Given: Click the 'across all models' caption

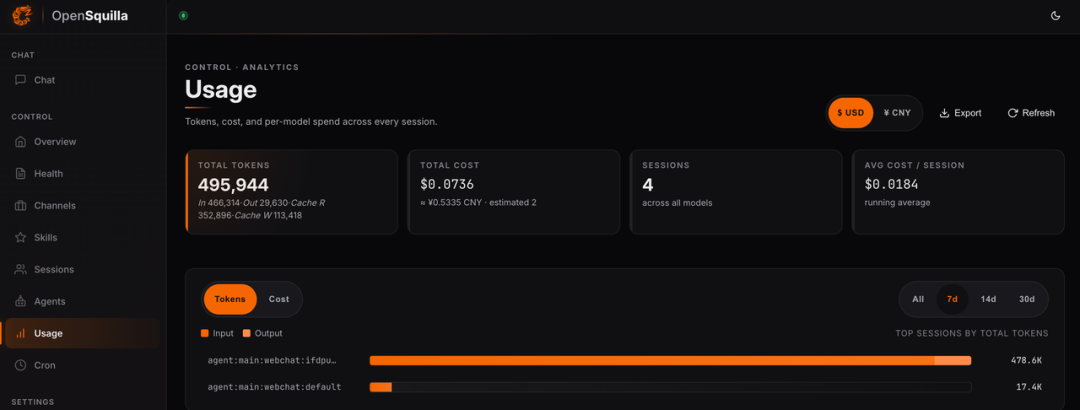Looking at the screenshot, I should tap(676, 203).
